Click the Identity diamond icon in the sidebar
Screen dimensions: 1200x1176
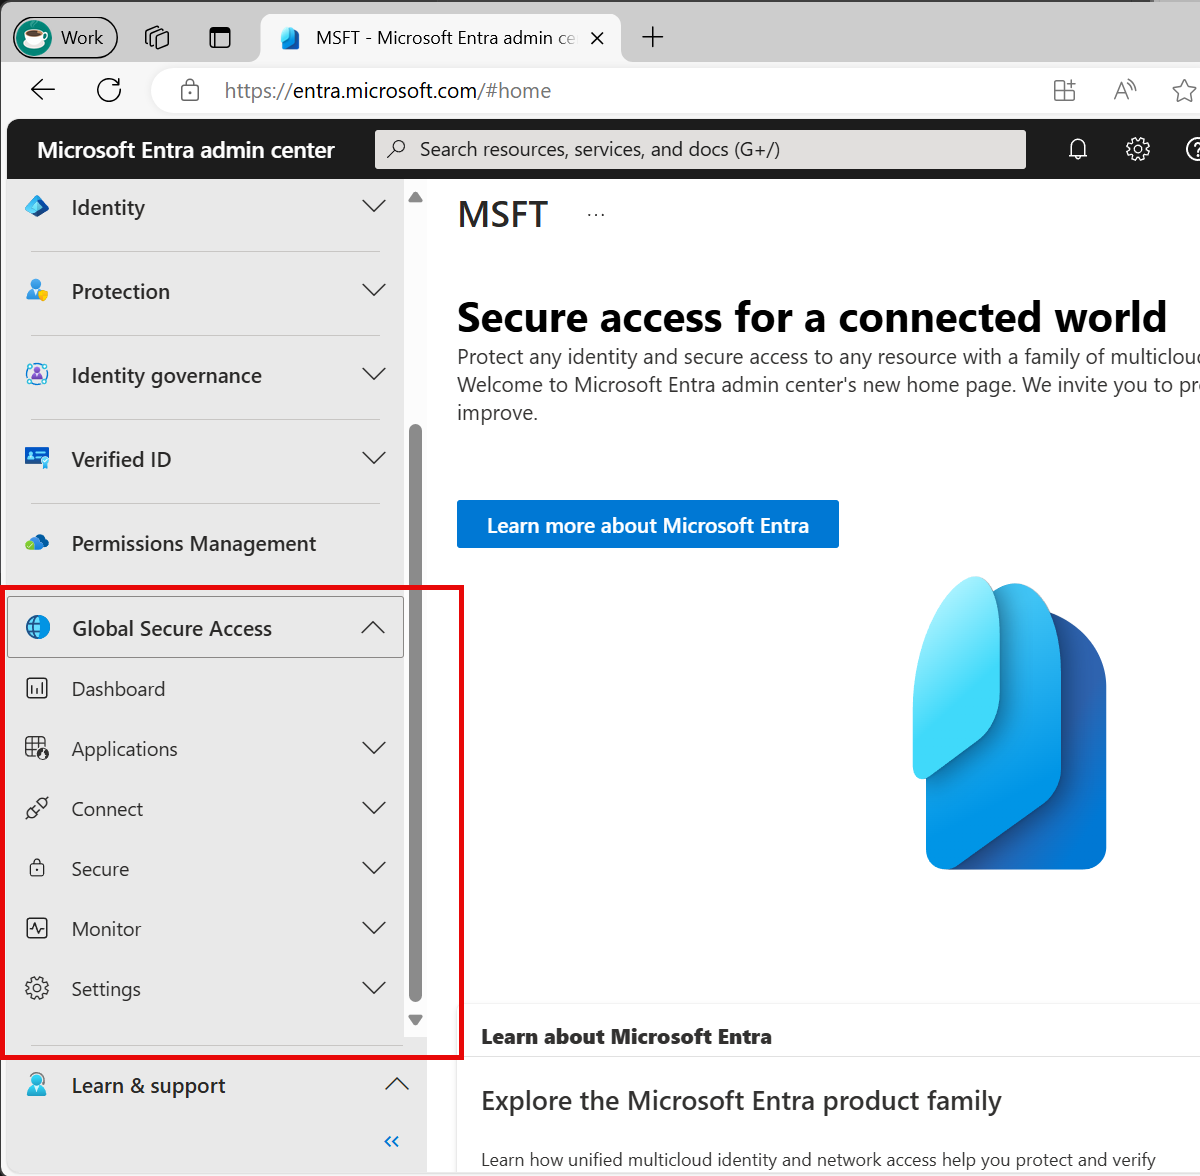click(x=37, y=207)
